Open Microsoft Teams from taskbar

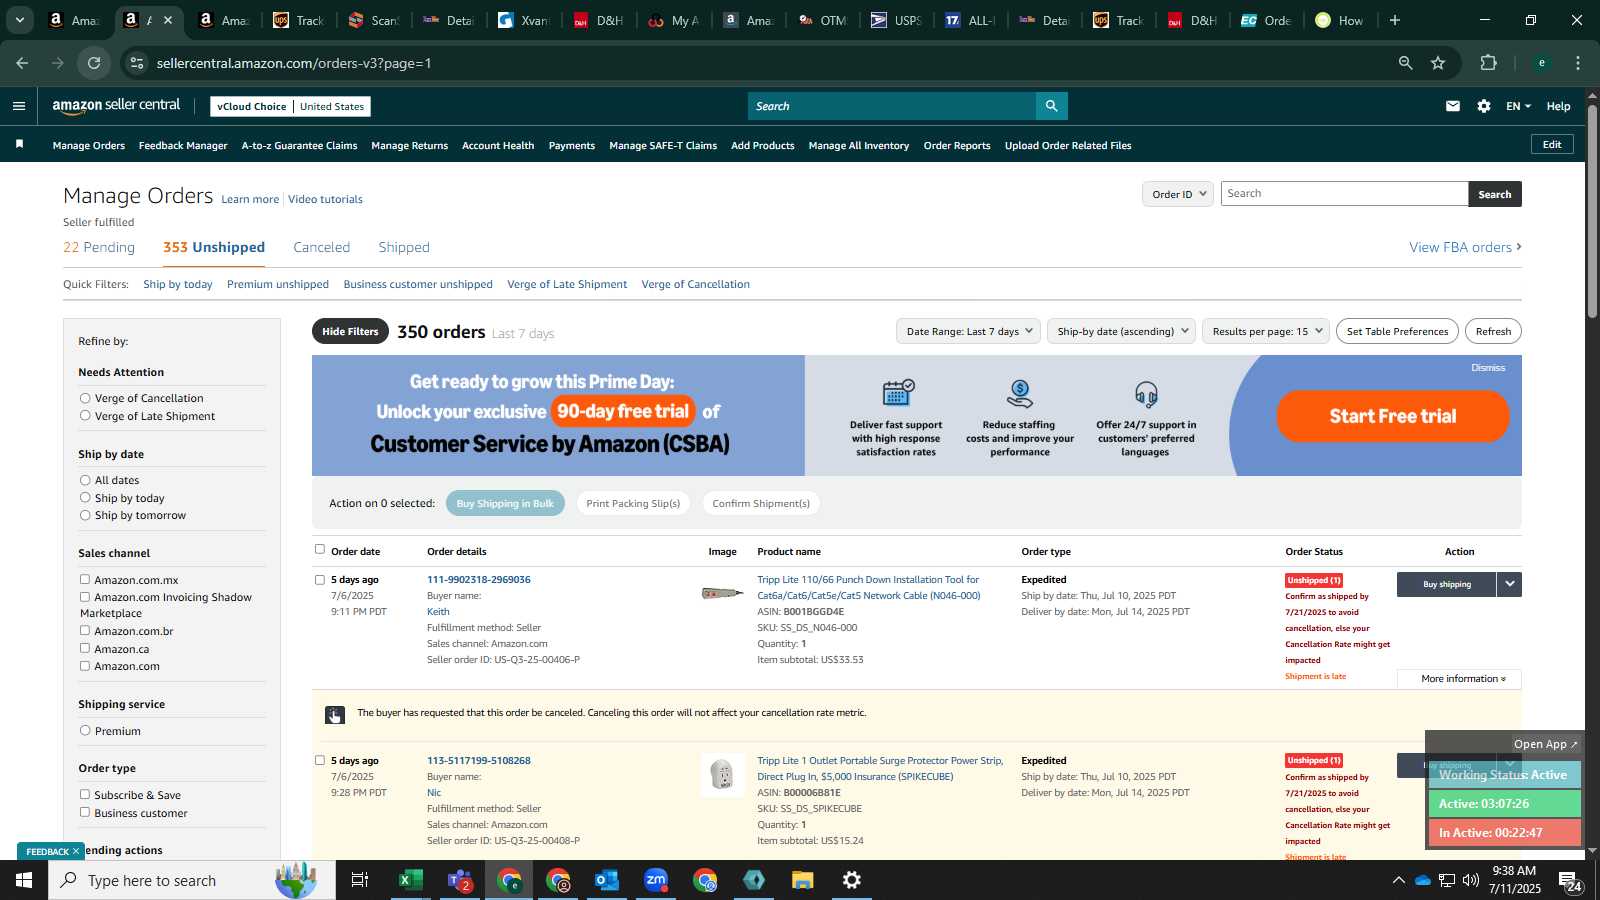click(x=459, y=880)
